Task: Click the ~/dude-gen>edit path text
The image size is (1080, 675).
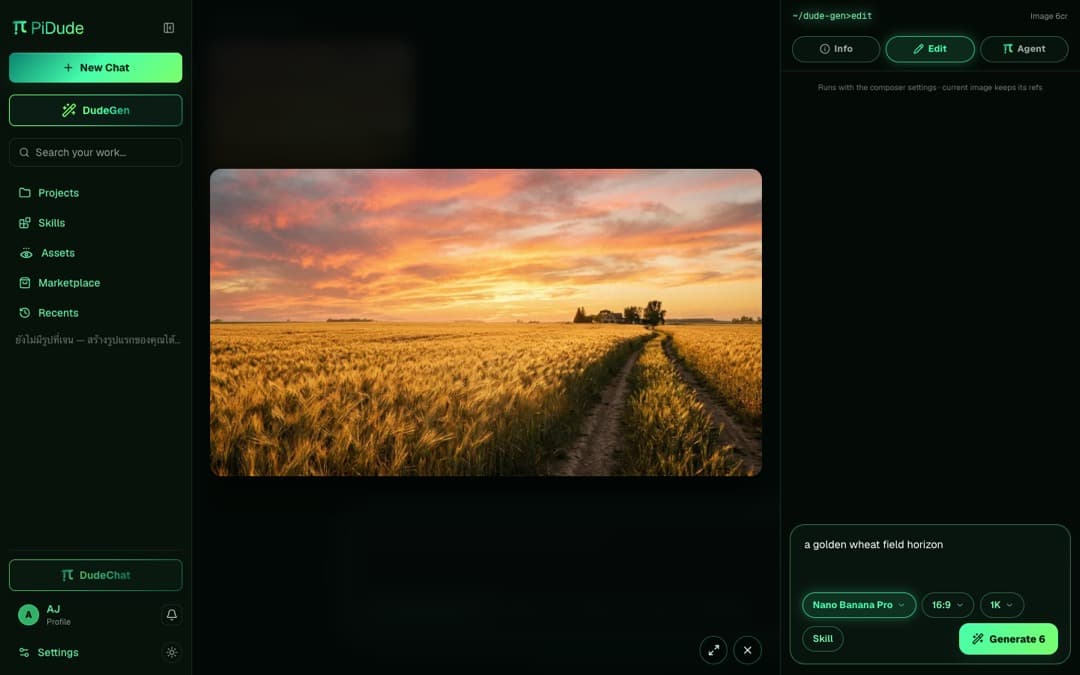Action: click(832, 16)
